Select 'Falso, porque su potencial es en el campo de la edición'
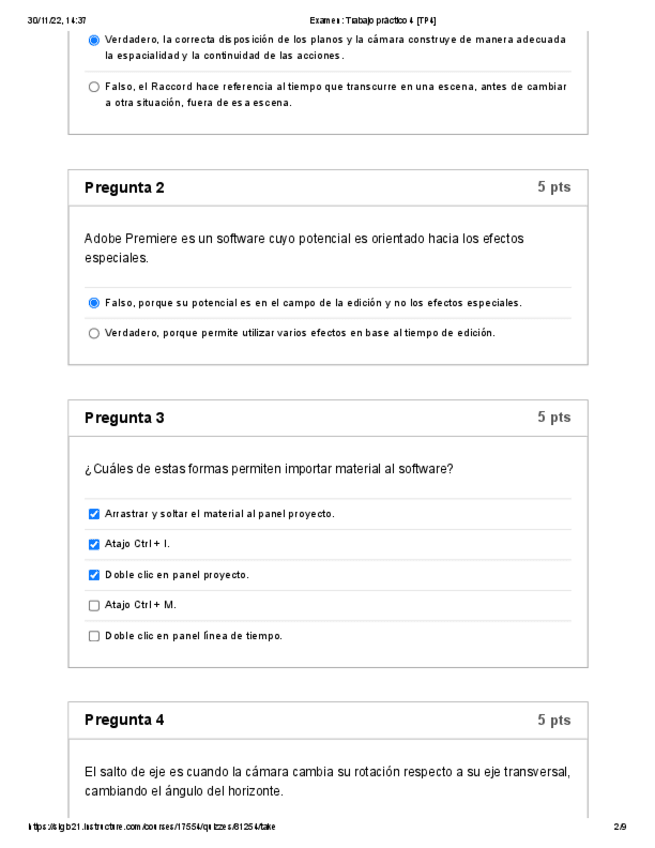The height and width of the screenshot is (848, 655). tap(94, 303)
